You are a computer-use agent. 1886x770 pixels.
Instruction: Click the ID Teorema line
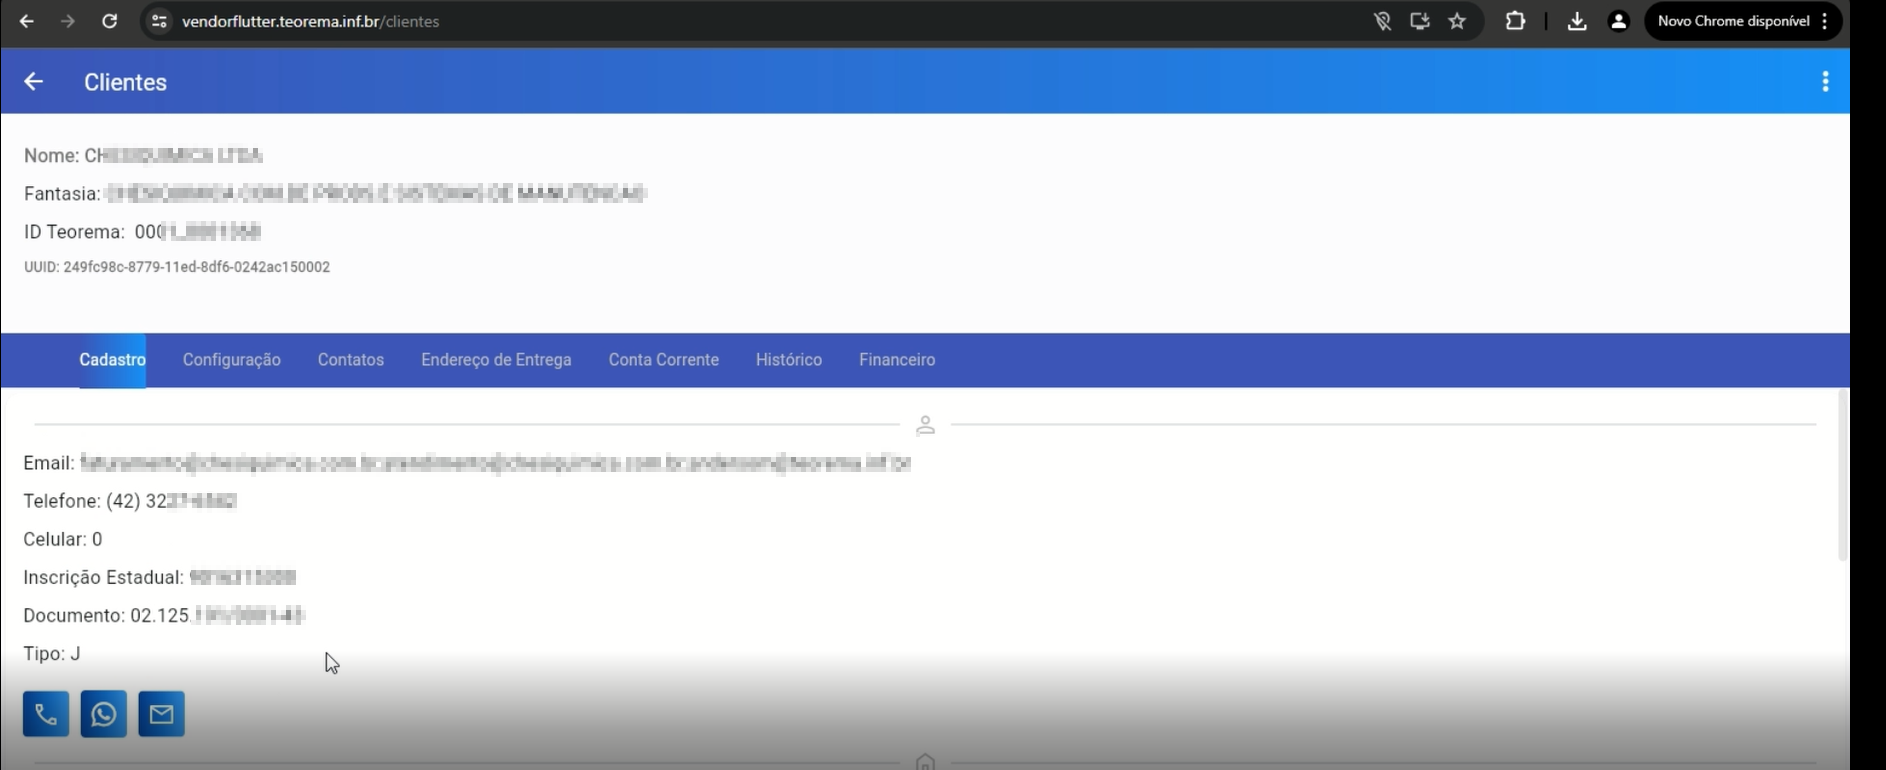pos(143,232)
